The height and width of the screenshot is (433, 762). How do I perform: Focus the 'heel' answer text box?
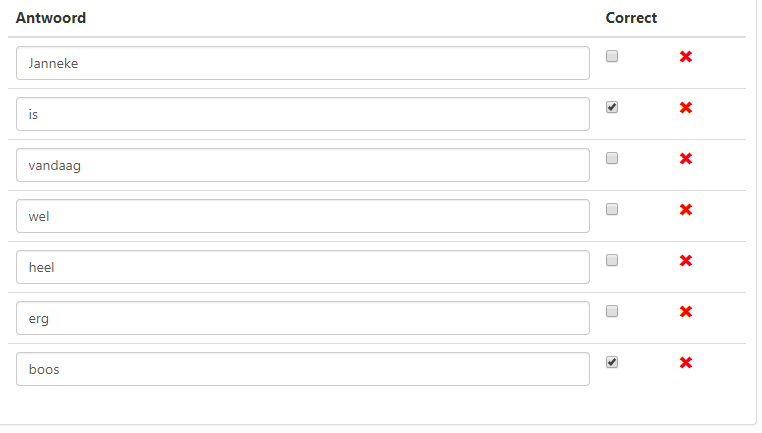[302, 267]
